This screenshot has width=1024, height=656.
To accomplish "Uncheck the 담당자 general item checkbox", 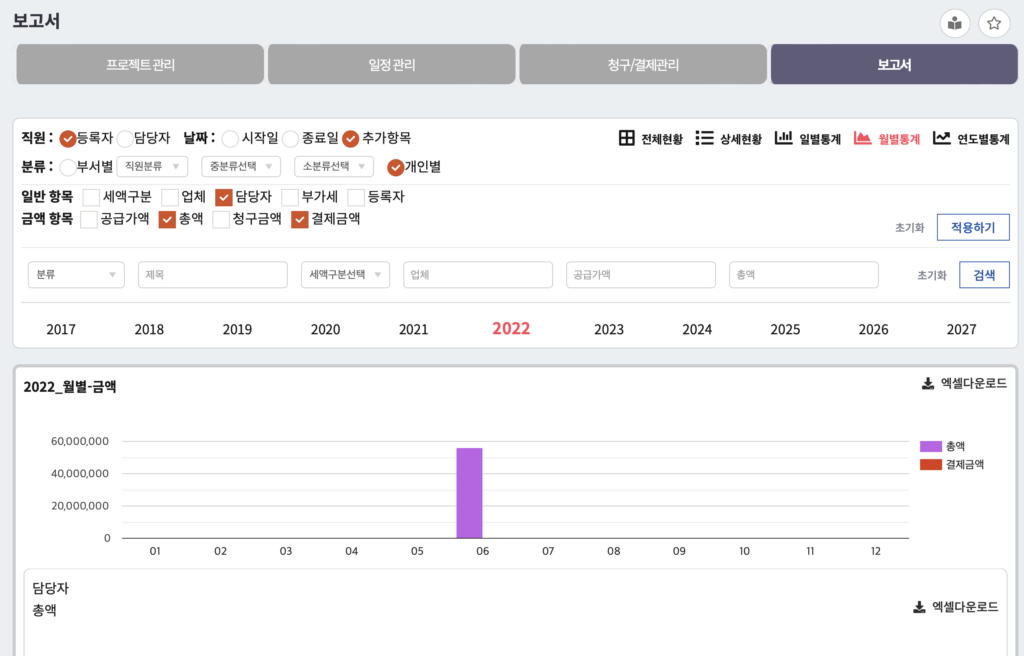I will pyautogui.click(x=224, y=197).
